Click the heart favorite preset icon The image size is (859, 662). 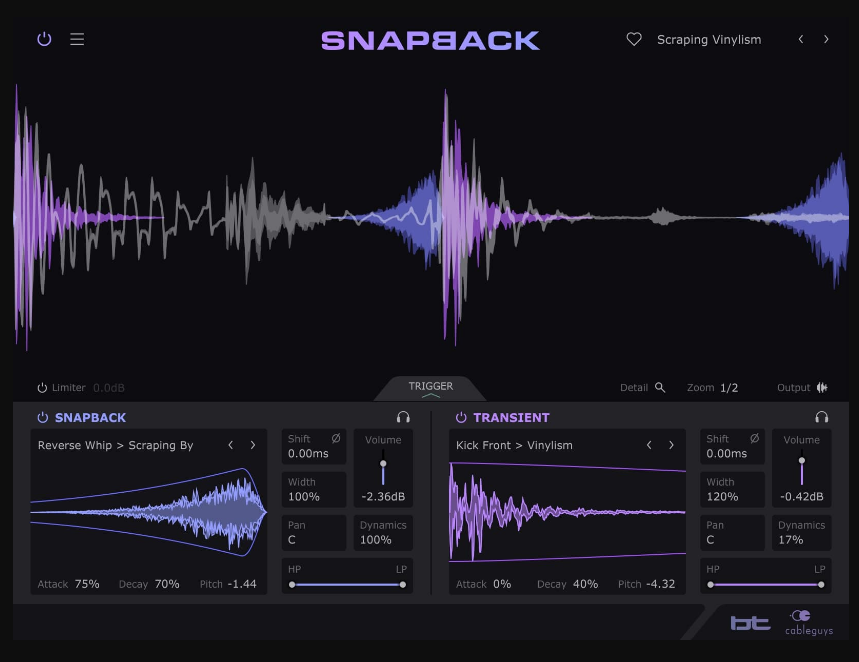(x=633, y=40)
